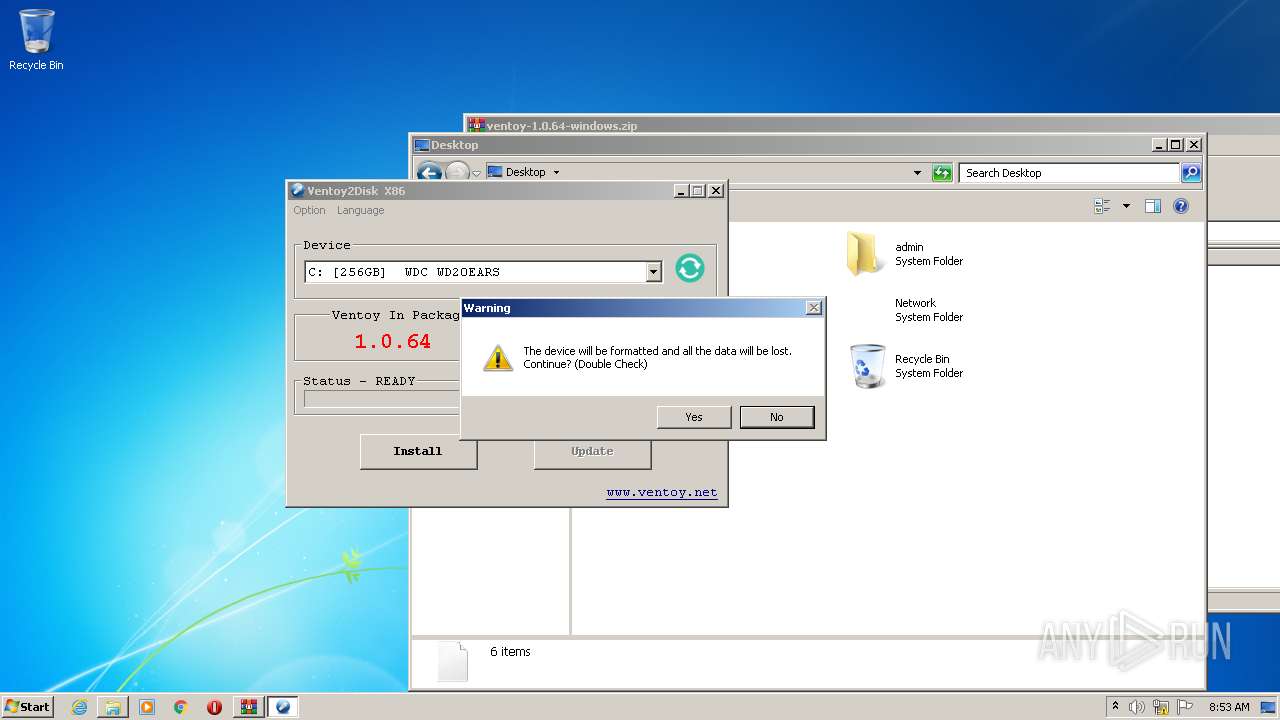This screenshot has width=1280, height=720.
Task: Open the Language menu in Ventoy2Disk
Action: pyautogui.click(x=360, y=210)
